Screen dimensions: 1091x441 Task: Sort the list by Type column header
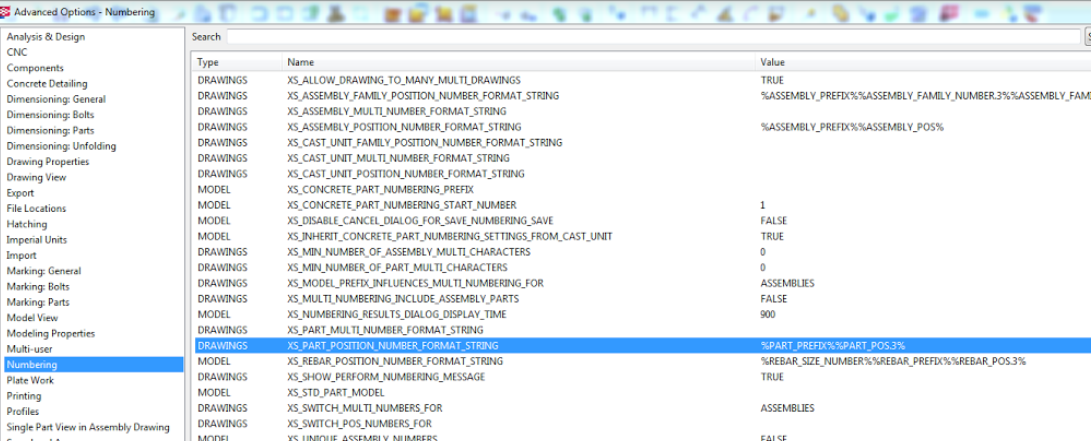tap(208, 62)
